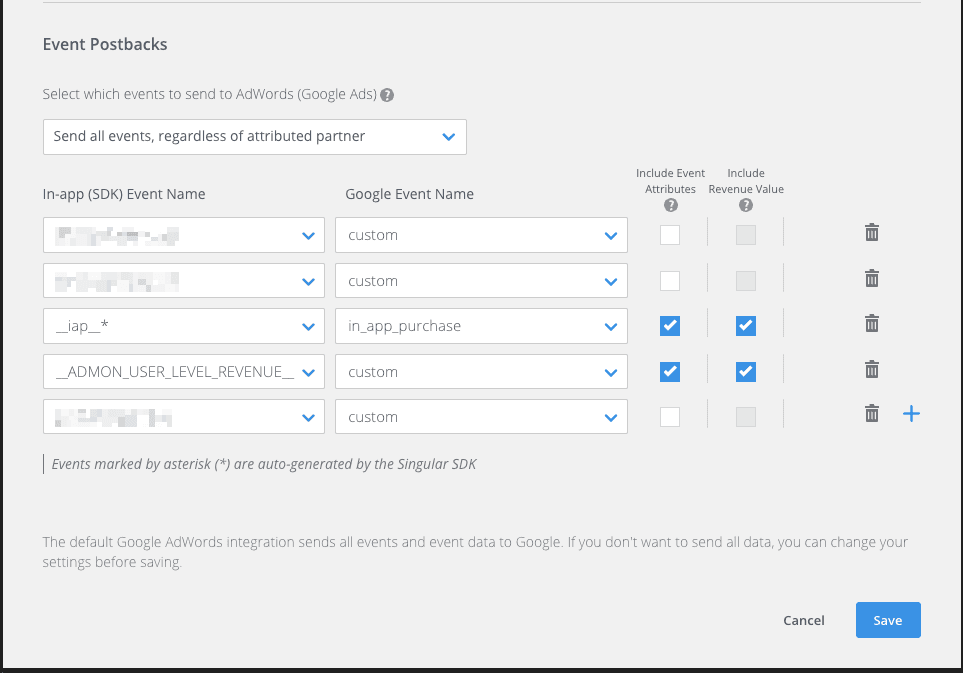The image size is (963, 673).
Task: Uncheck Include Event Attributes for __iap__*
Action: click(x=670, y=326)
